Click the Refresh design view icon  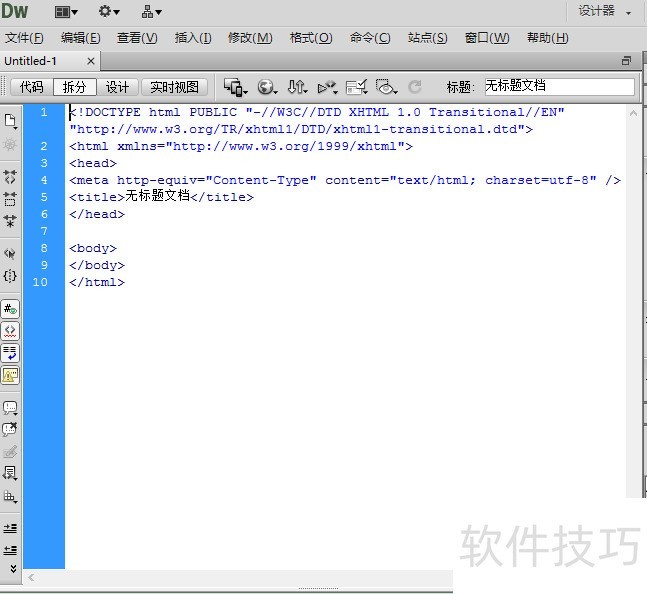click(415, 87)
